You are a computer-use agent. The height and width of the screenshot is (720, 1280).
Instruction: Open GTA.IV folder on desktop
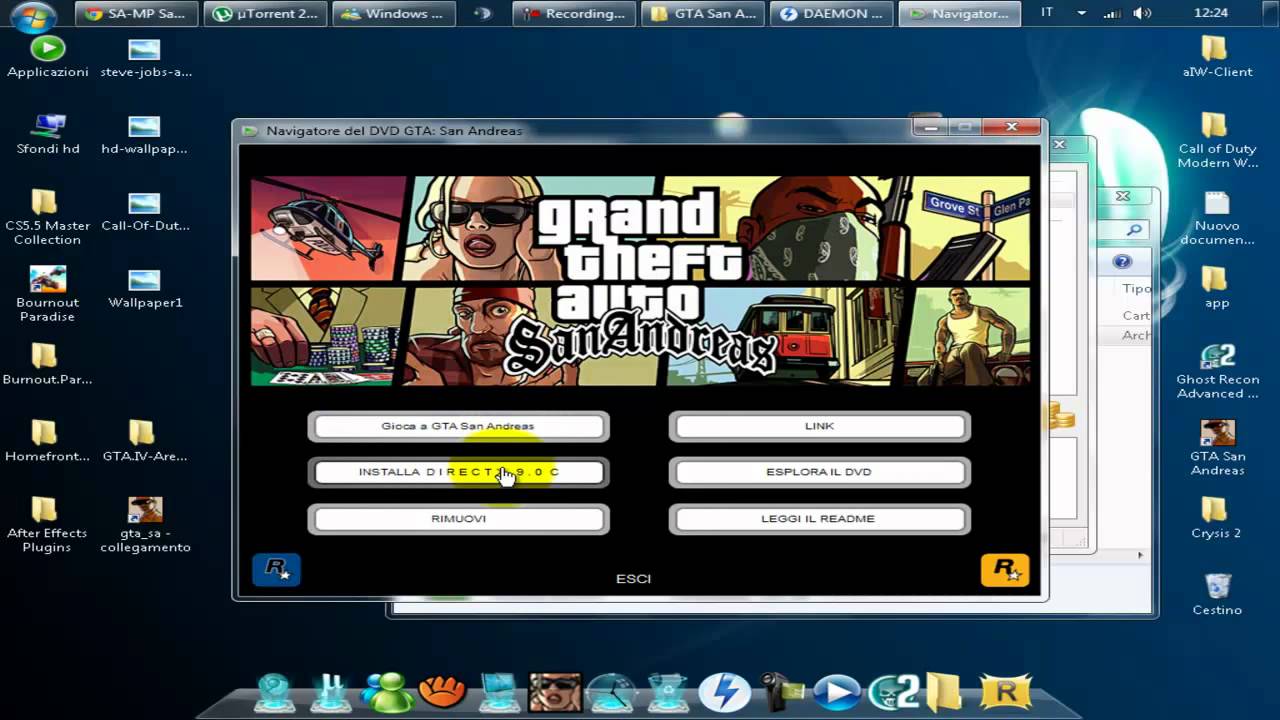145,441
